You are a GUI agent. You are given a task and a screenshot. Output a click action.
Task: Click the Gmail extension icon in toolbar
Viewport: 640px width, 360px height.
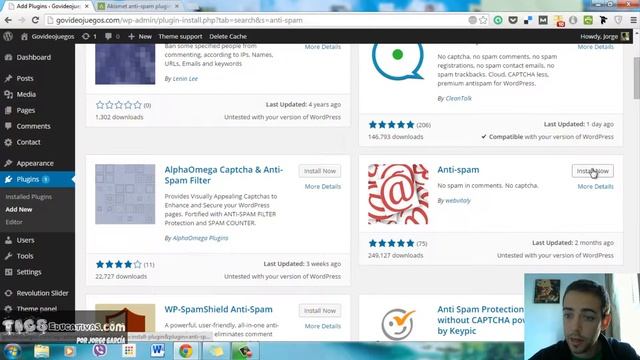click(543, 20)
